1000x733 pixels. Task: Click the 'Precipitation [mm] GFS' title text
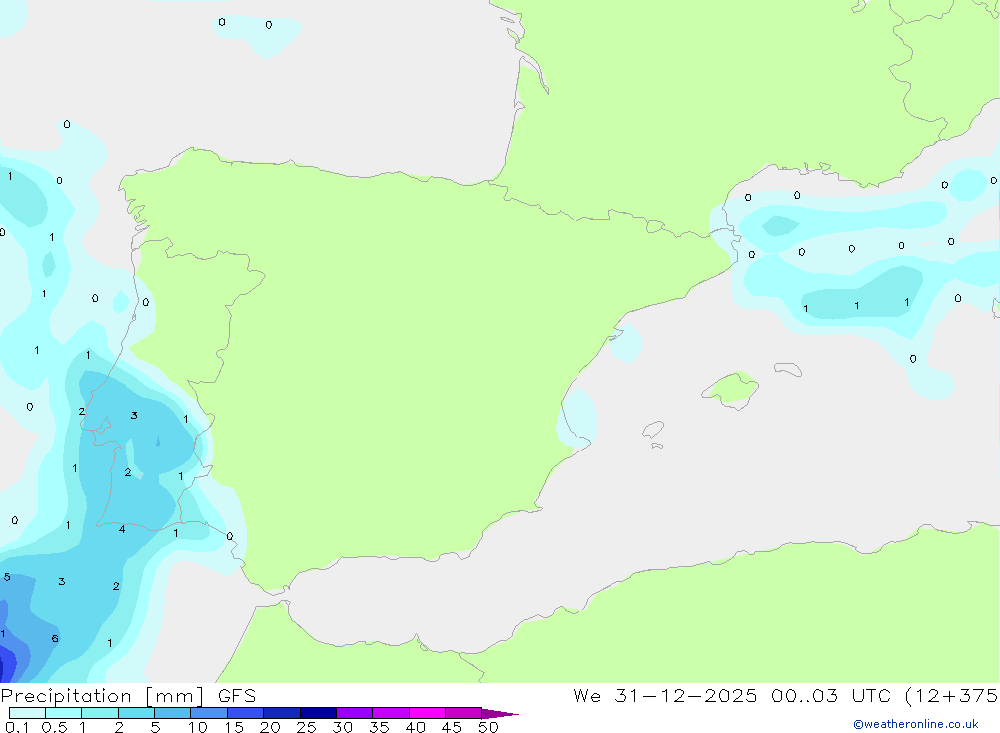(x=128, y=696)
